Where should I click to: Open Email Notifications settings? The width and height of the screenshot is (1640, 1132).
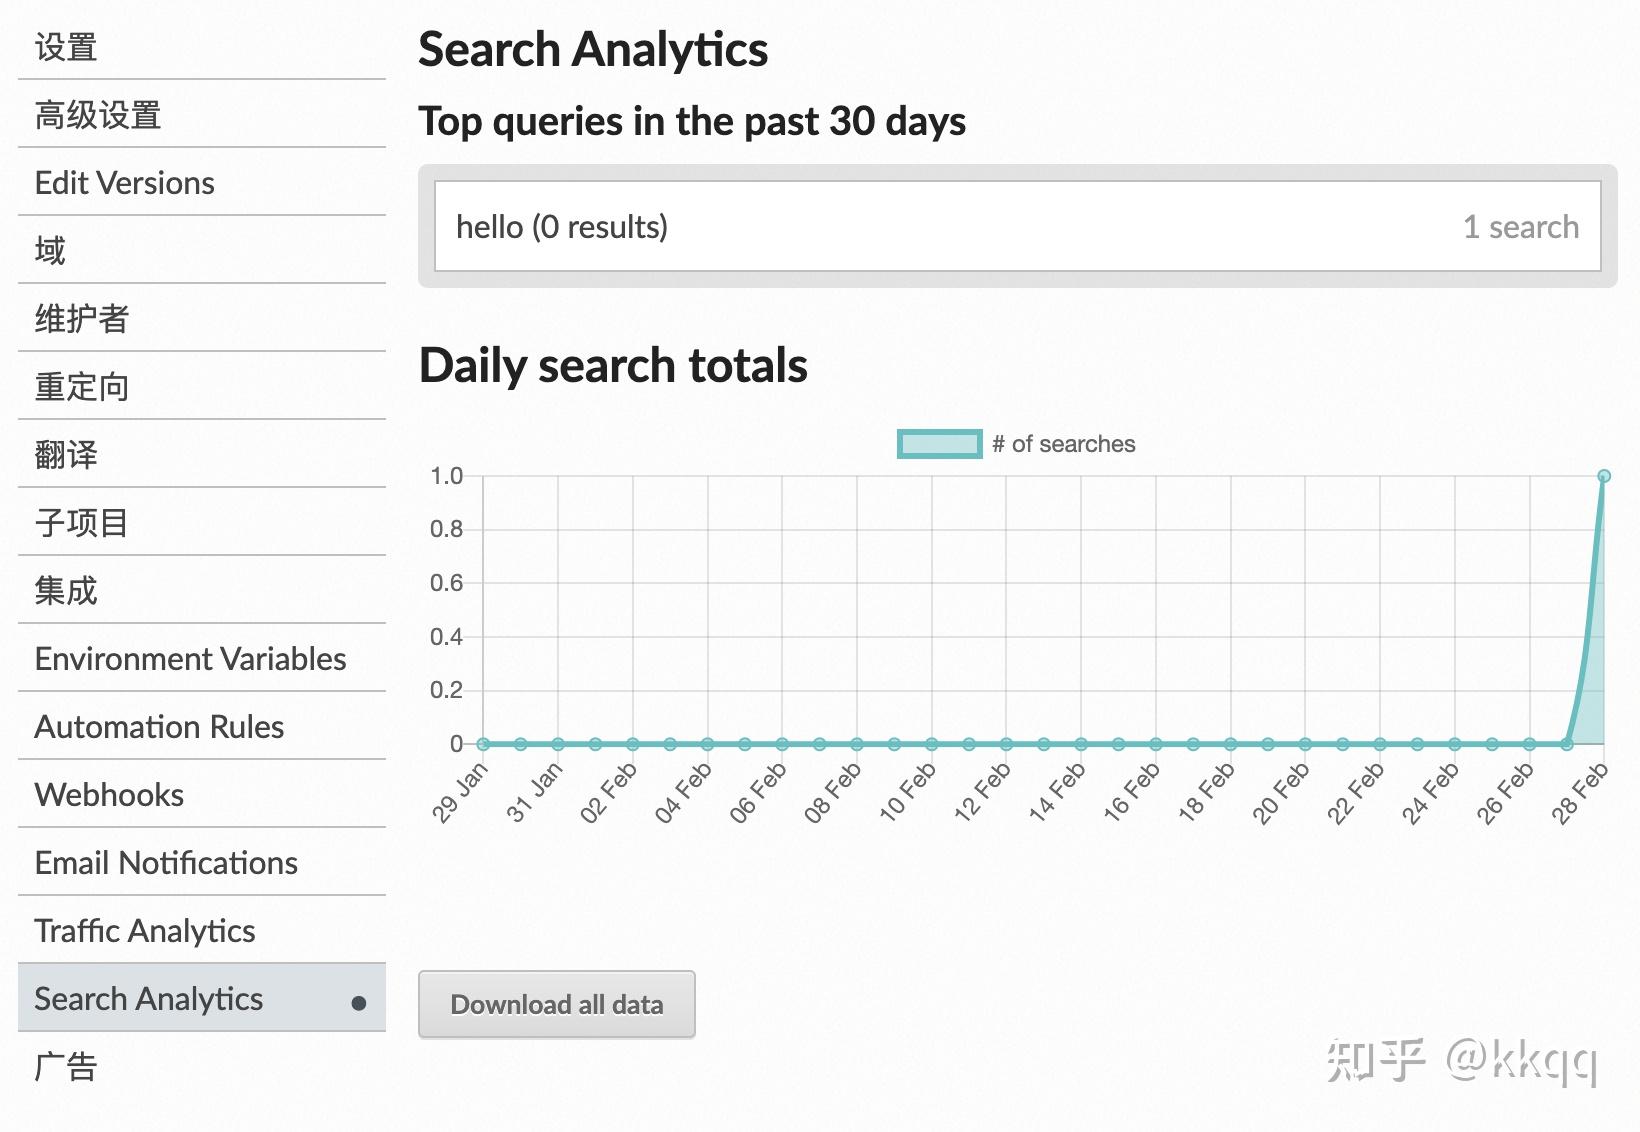(x=167, y=863)
